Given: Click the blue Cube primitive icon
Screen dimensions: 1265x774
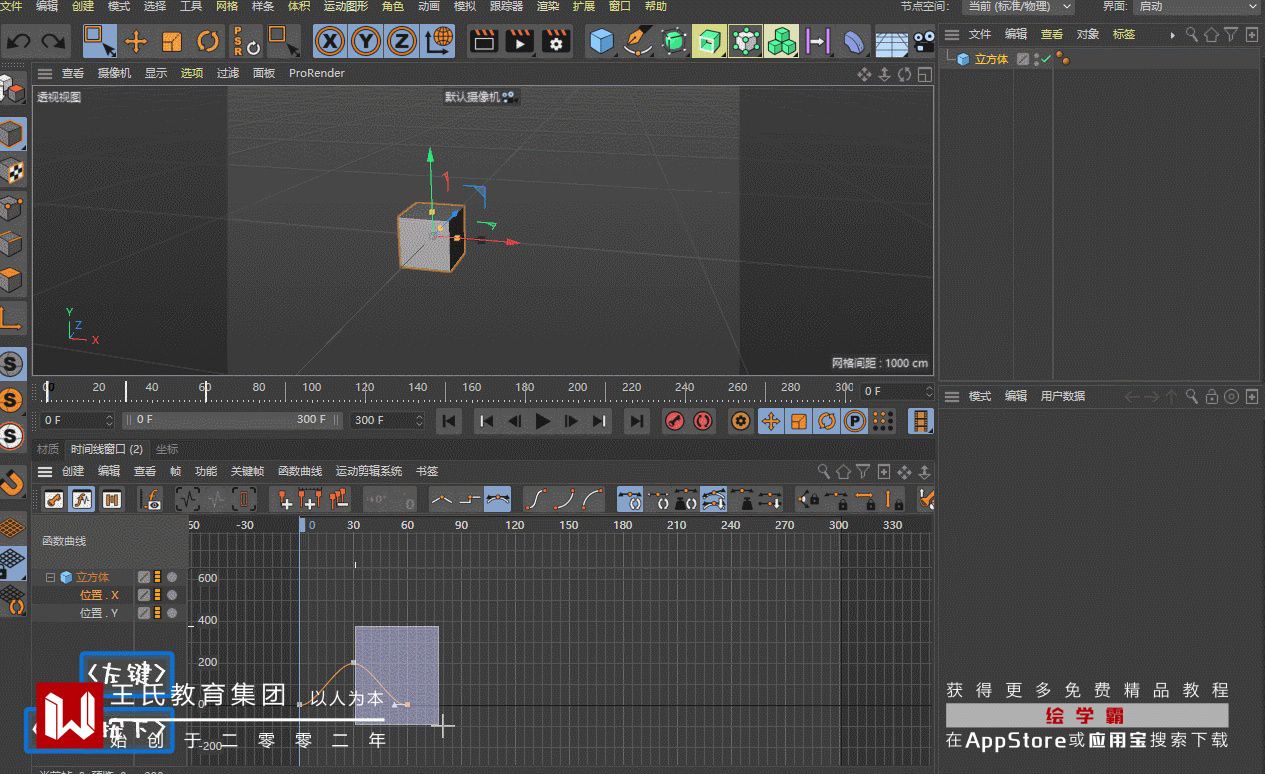Looking at the screenshot, I should pos(601,42).
